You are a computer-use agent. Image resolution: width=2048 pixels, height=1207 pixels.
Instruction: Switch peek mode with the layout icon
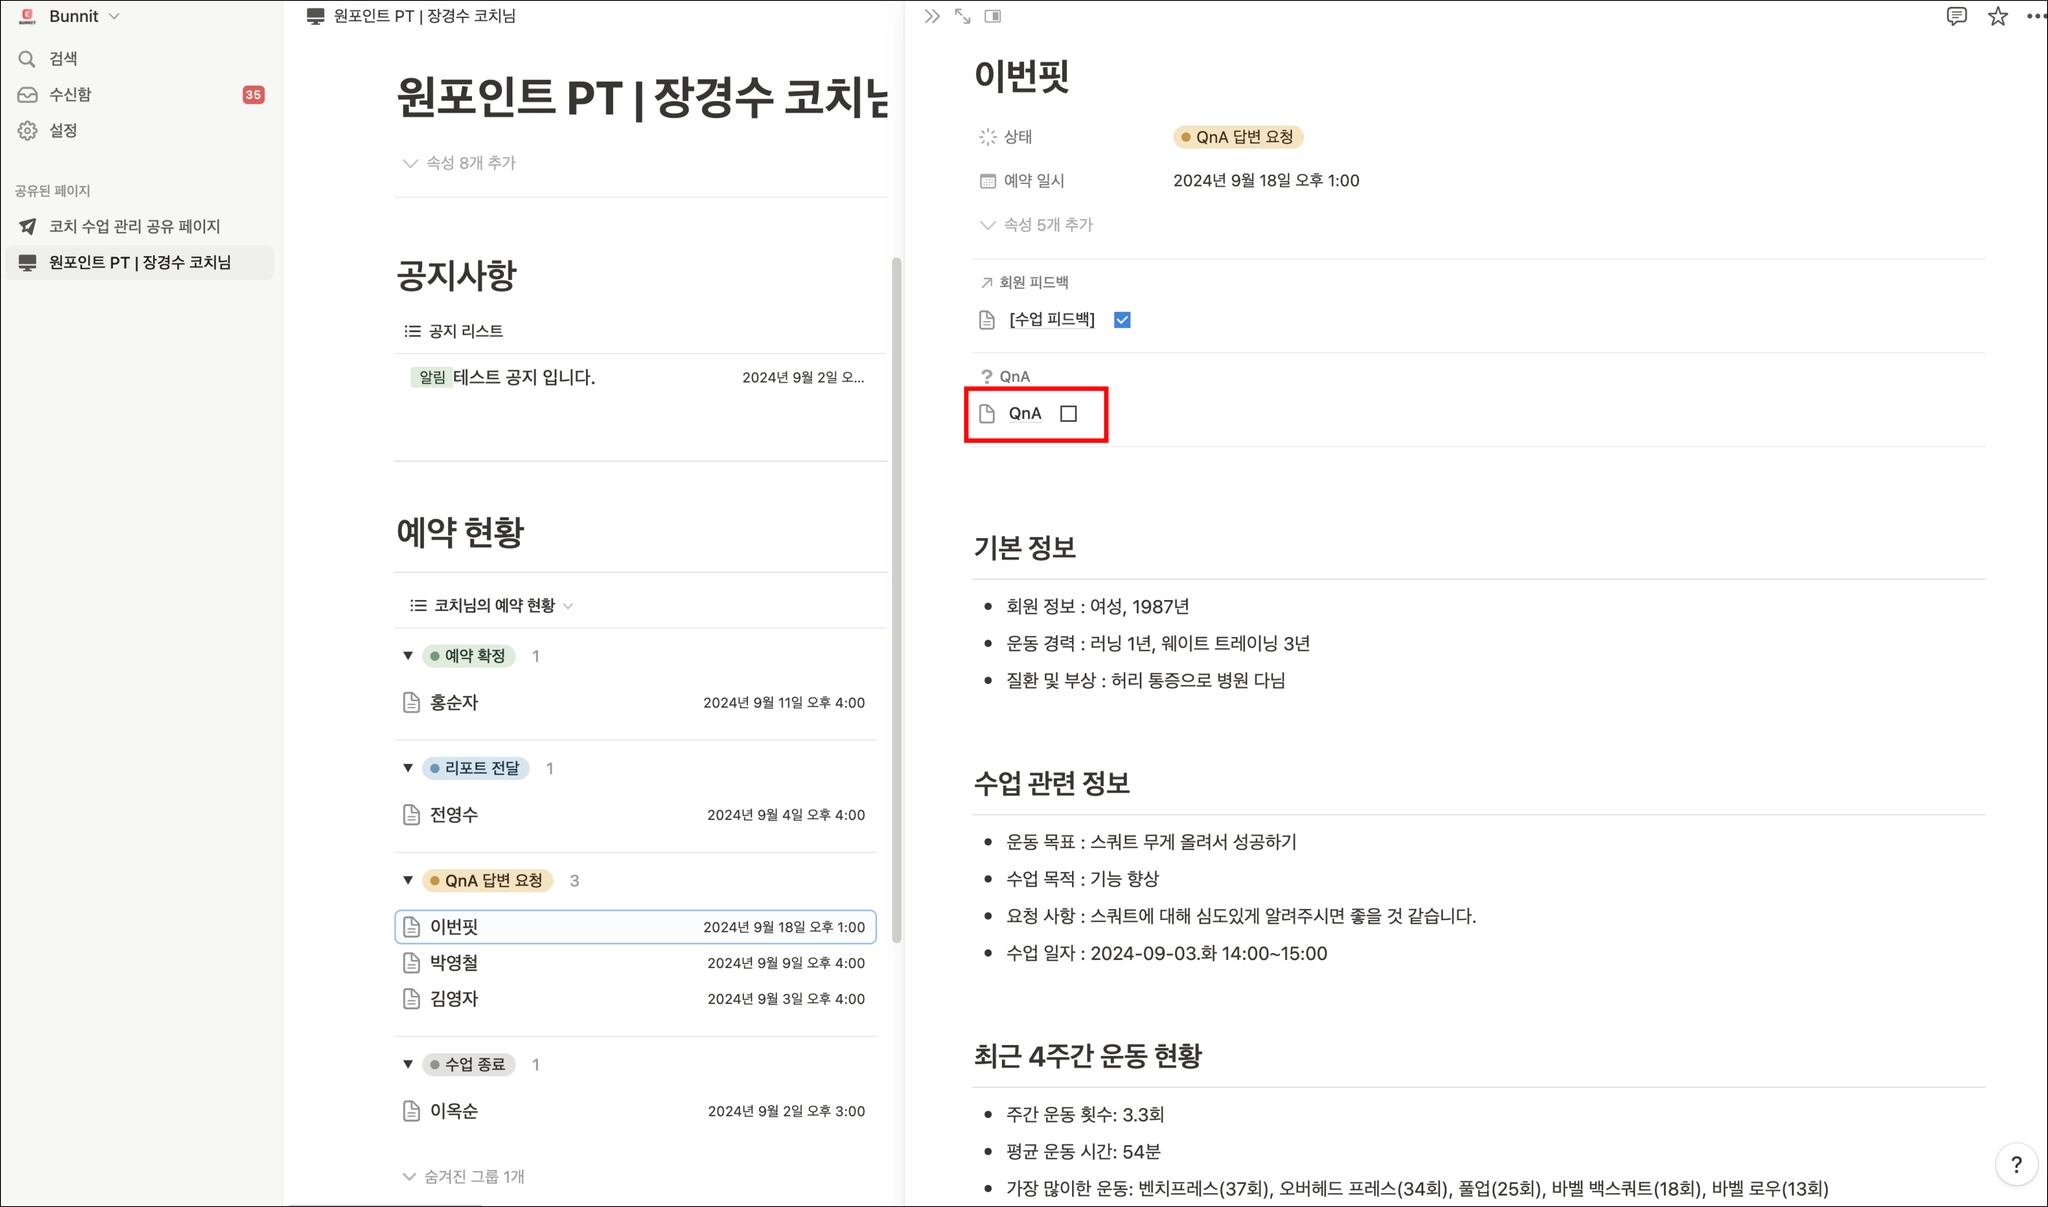992,16
